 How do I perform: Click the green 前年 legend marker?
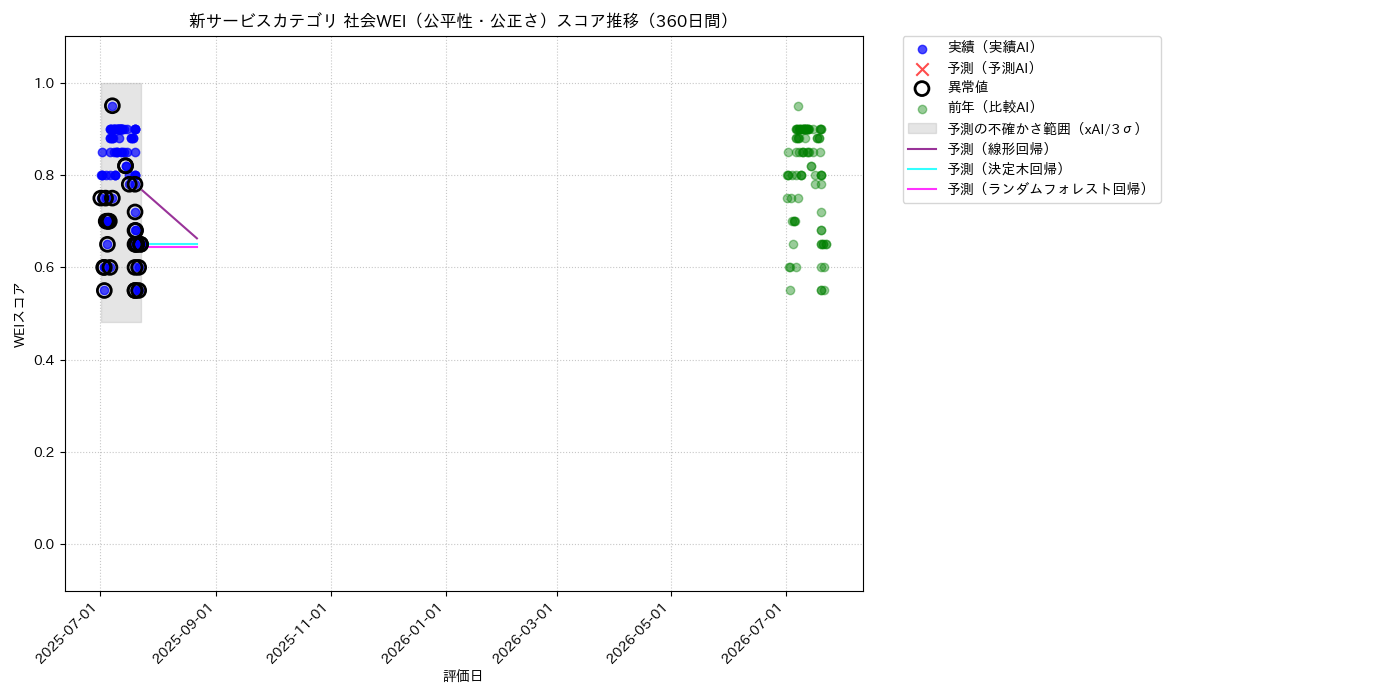coord(922,109)
